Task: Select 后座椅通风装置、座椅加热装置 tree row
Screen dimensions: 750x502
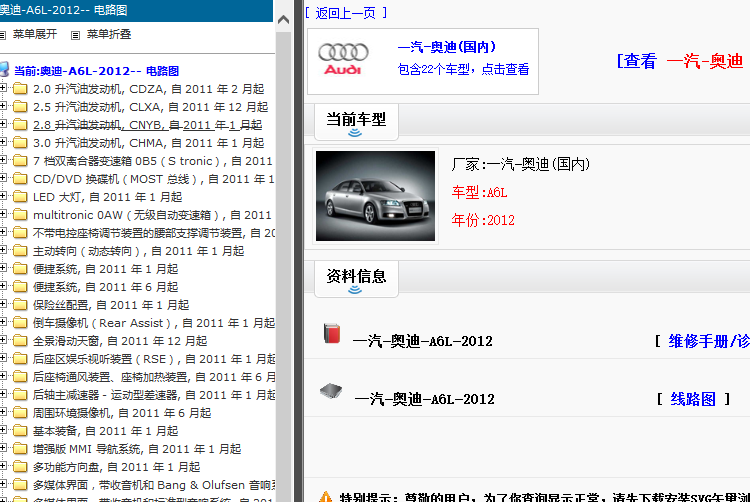Action: [x=154, y=377]
